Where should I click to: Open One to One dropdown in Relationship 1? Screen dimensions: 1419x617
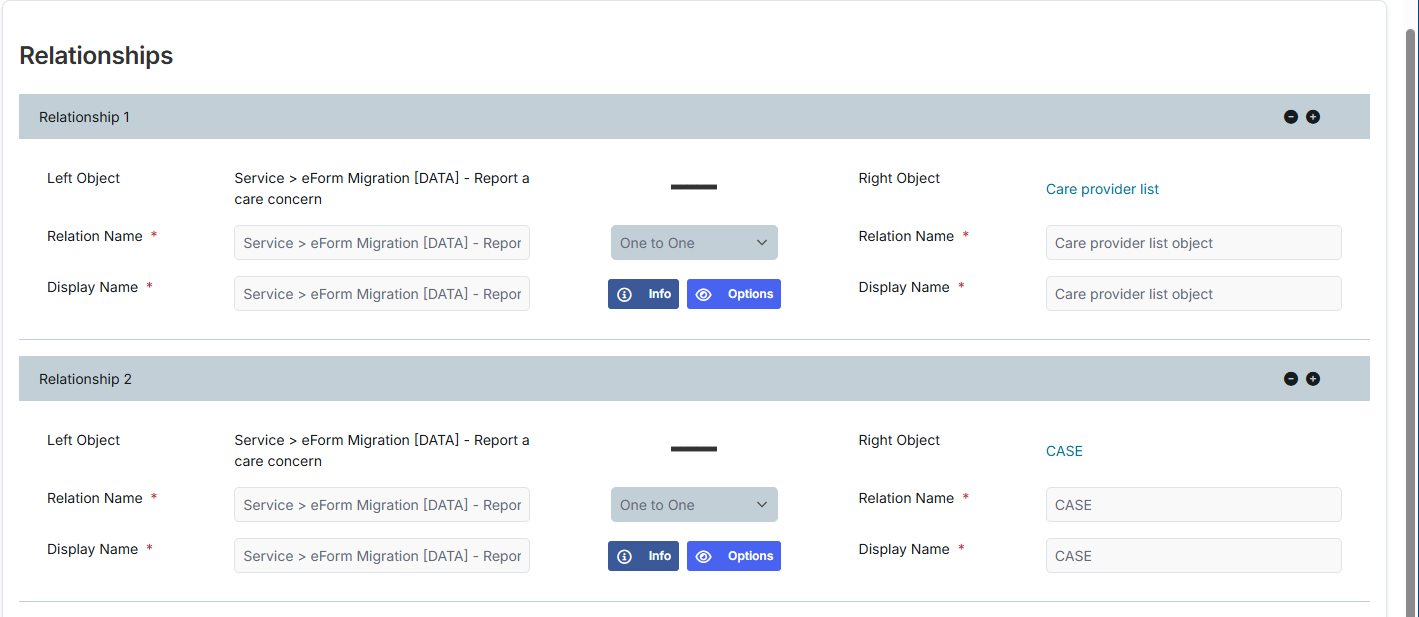pyautogui.click(x=694, y=243)
